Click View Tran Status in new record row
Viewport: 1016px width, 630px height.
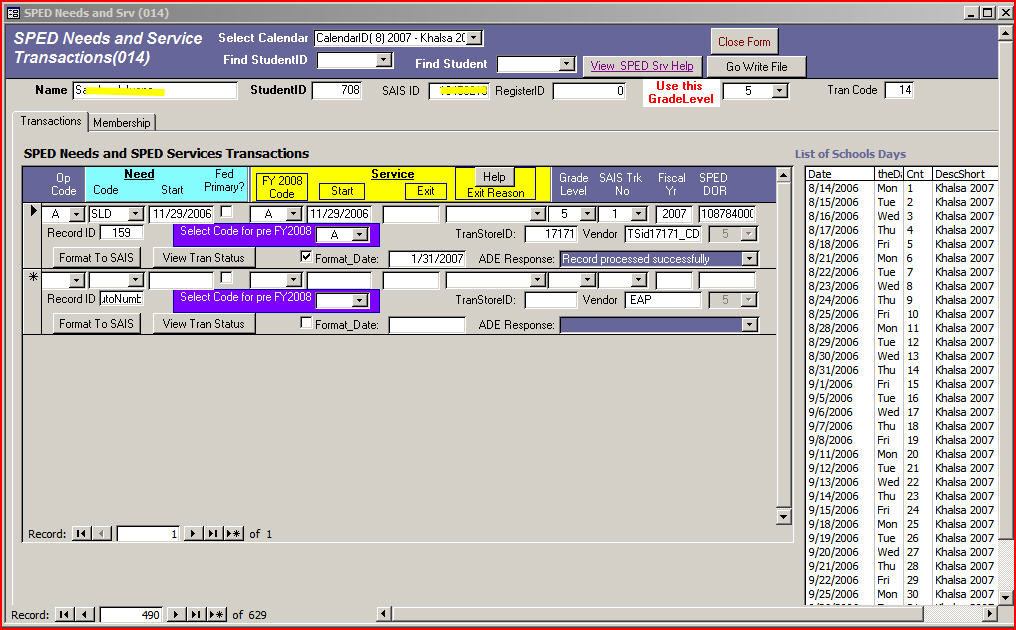coord(203,323)
